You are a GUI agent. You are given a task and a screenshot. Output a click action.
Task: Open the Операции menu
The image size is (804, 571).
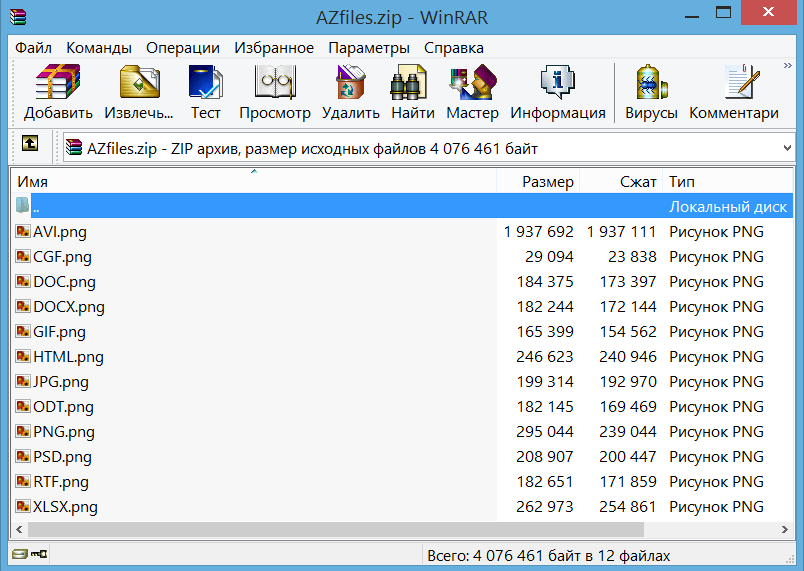(183, 48)
